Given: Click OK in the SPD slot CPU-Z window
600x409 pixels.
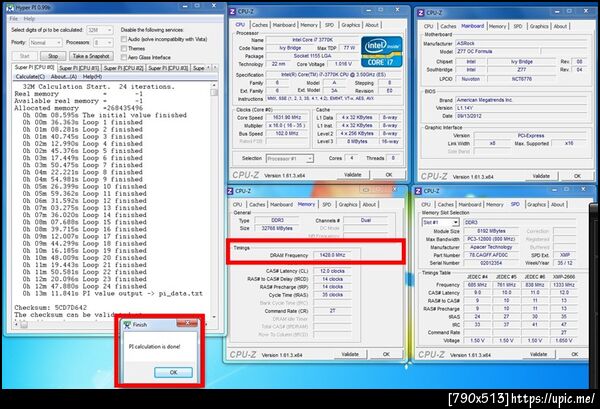Looking at the screenshot, I should pyautogui.click(x=574, y=354).
